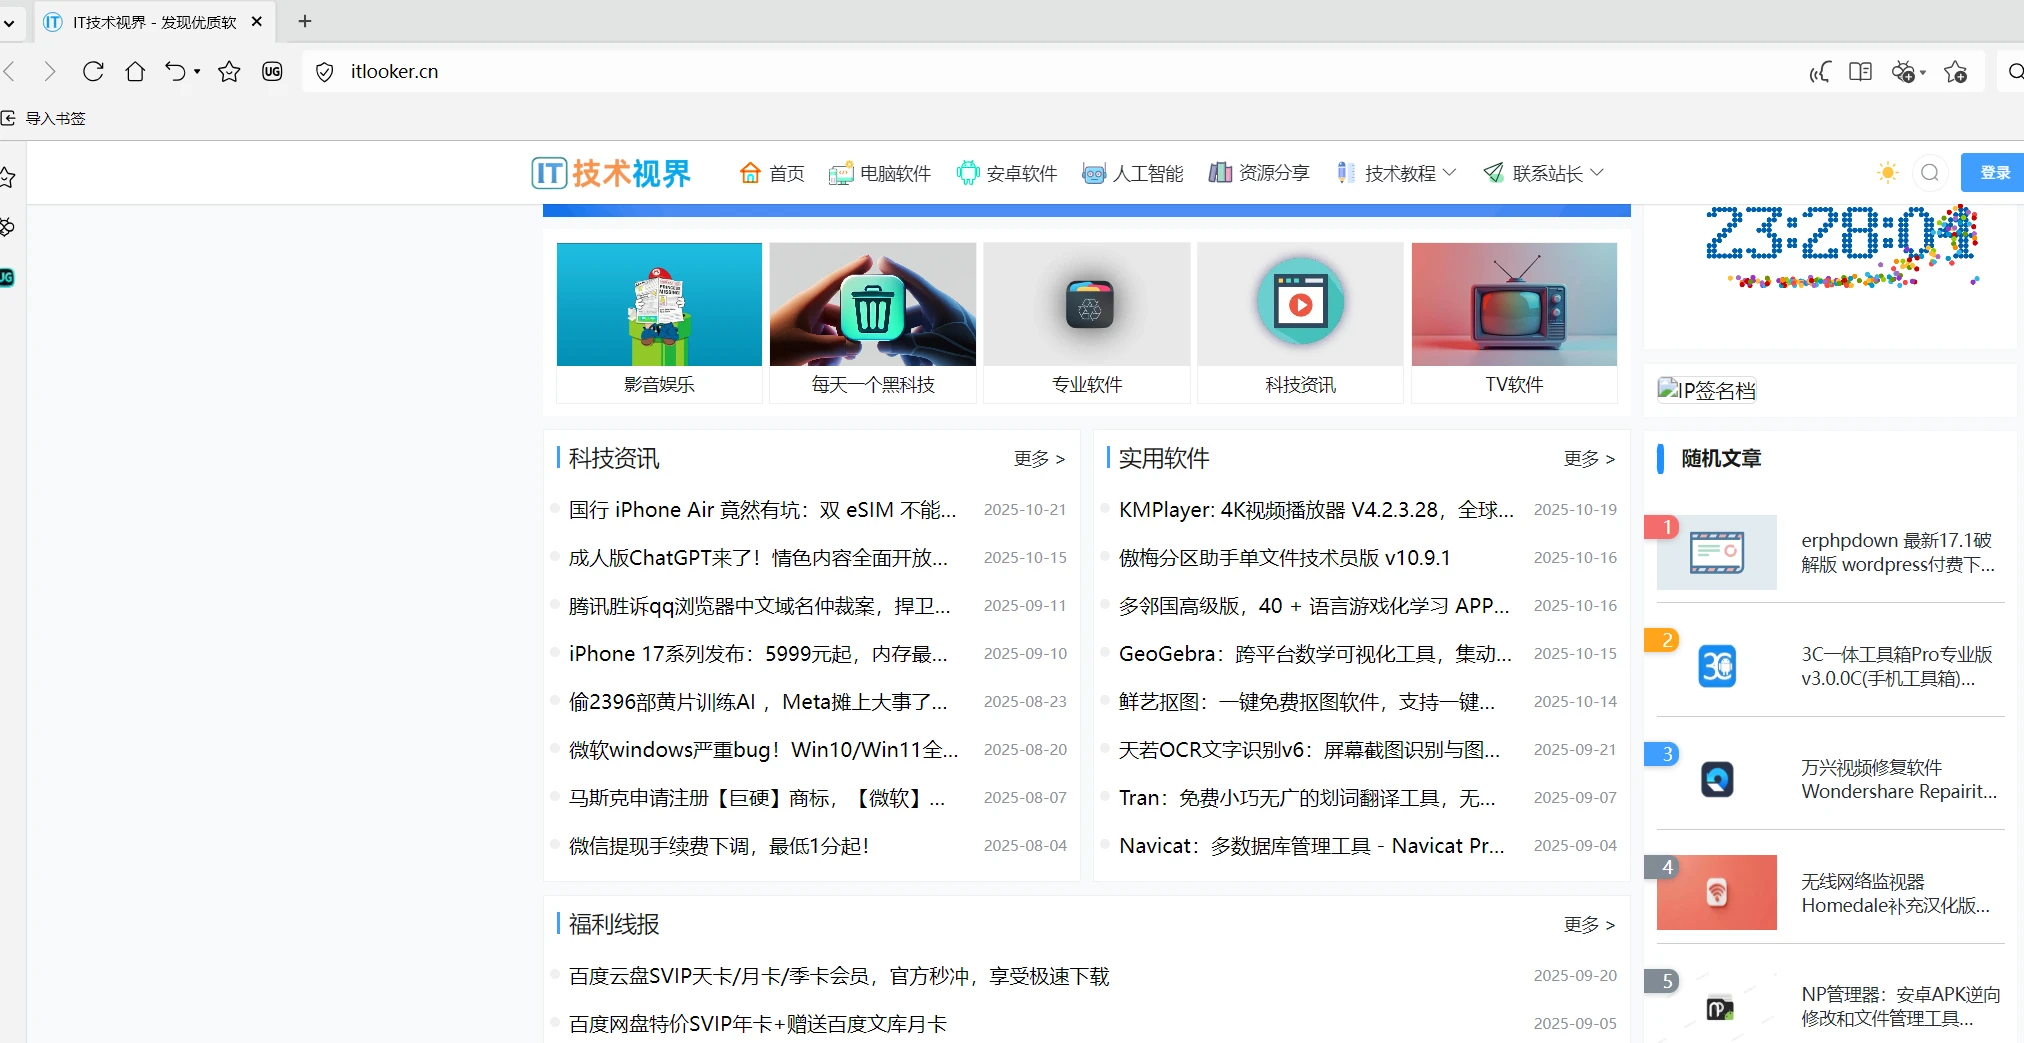Screen dimensions: 2024x1043
Task: Open undo history dropdown arrow
Action: tap(197, 71)
